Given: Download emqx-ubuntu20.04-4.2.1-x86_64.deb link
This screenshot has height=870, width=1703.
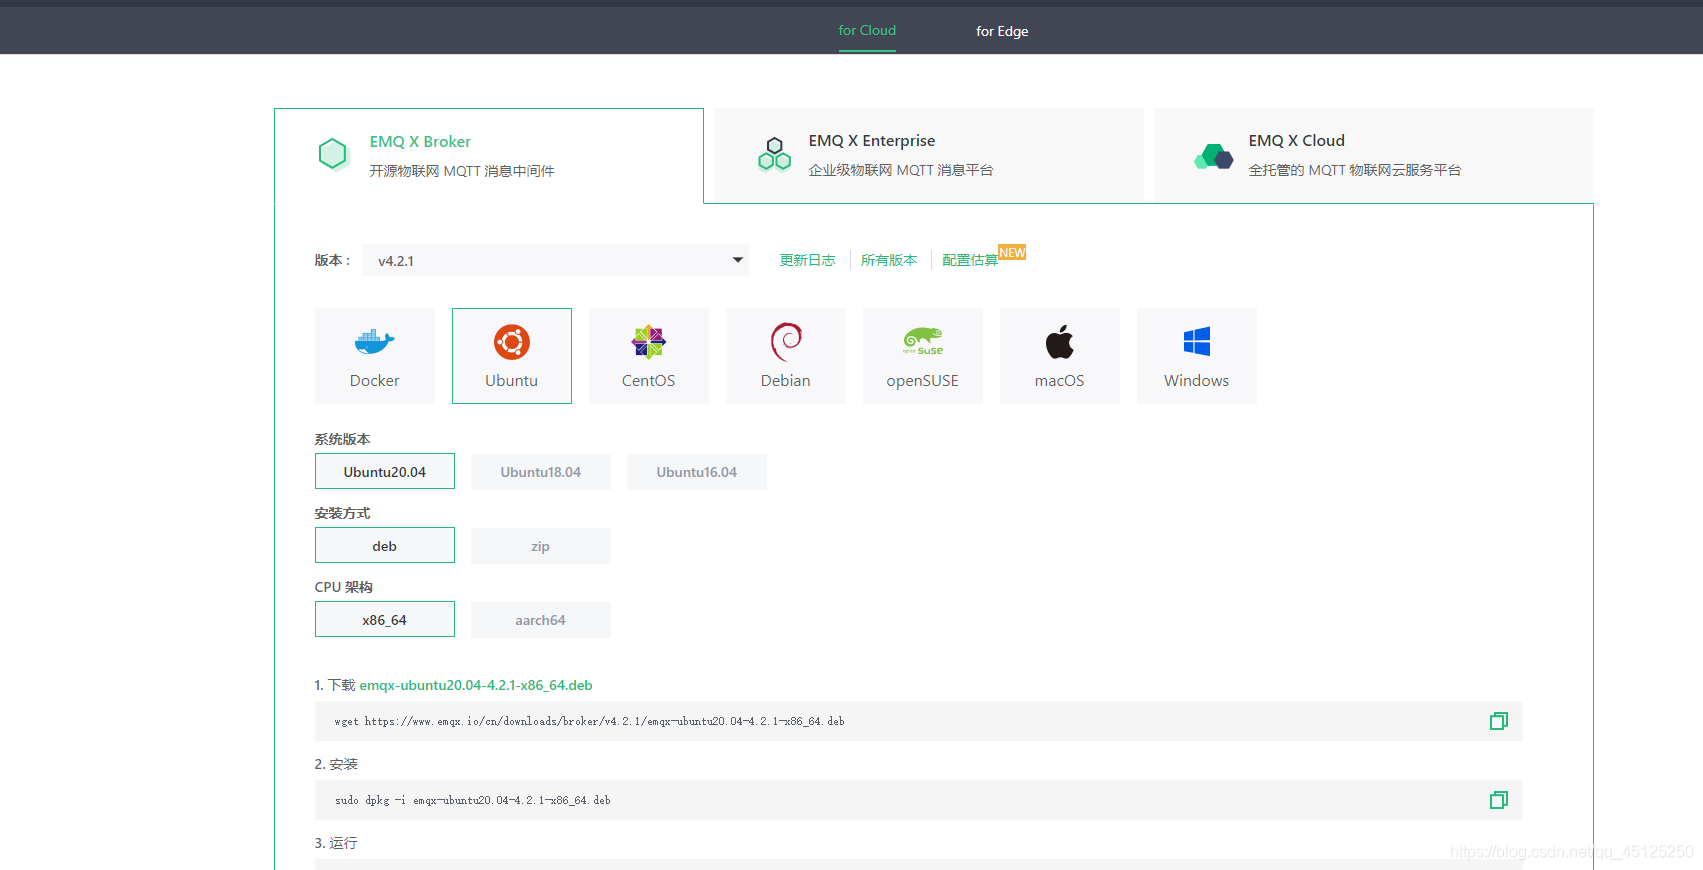Looking at the screenshot, I should coord(476,685).
